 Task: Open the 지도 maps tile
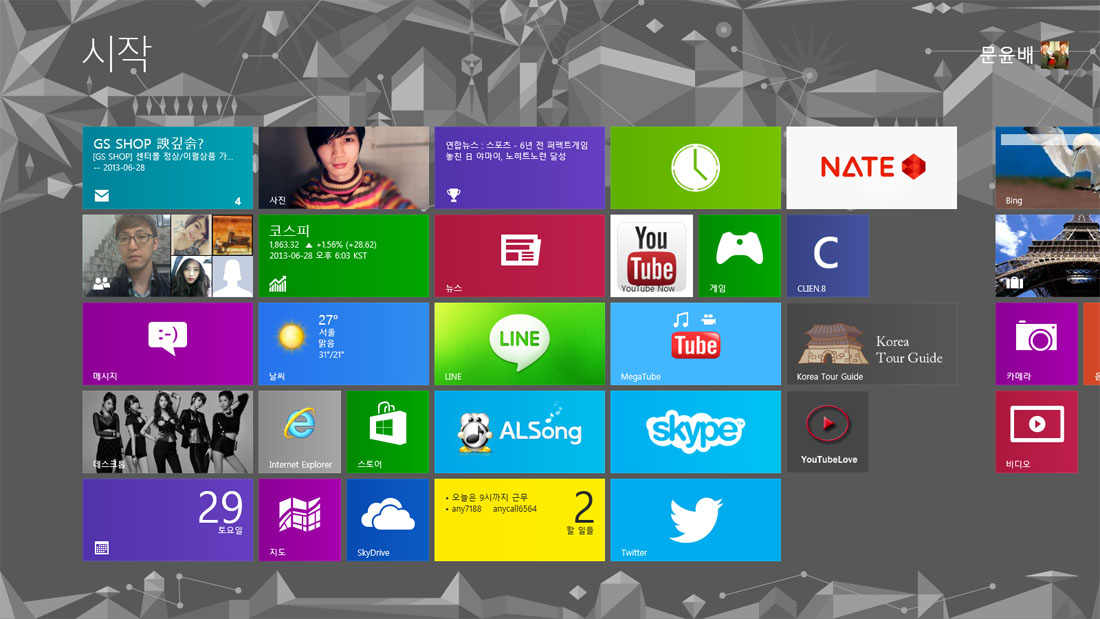pos(300,520)
